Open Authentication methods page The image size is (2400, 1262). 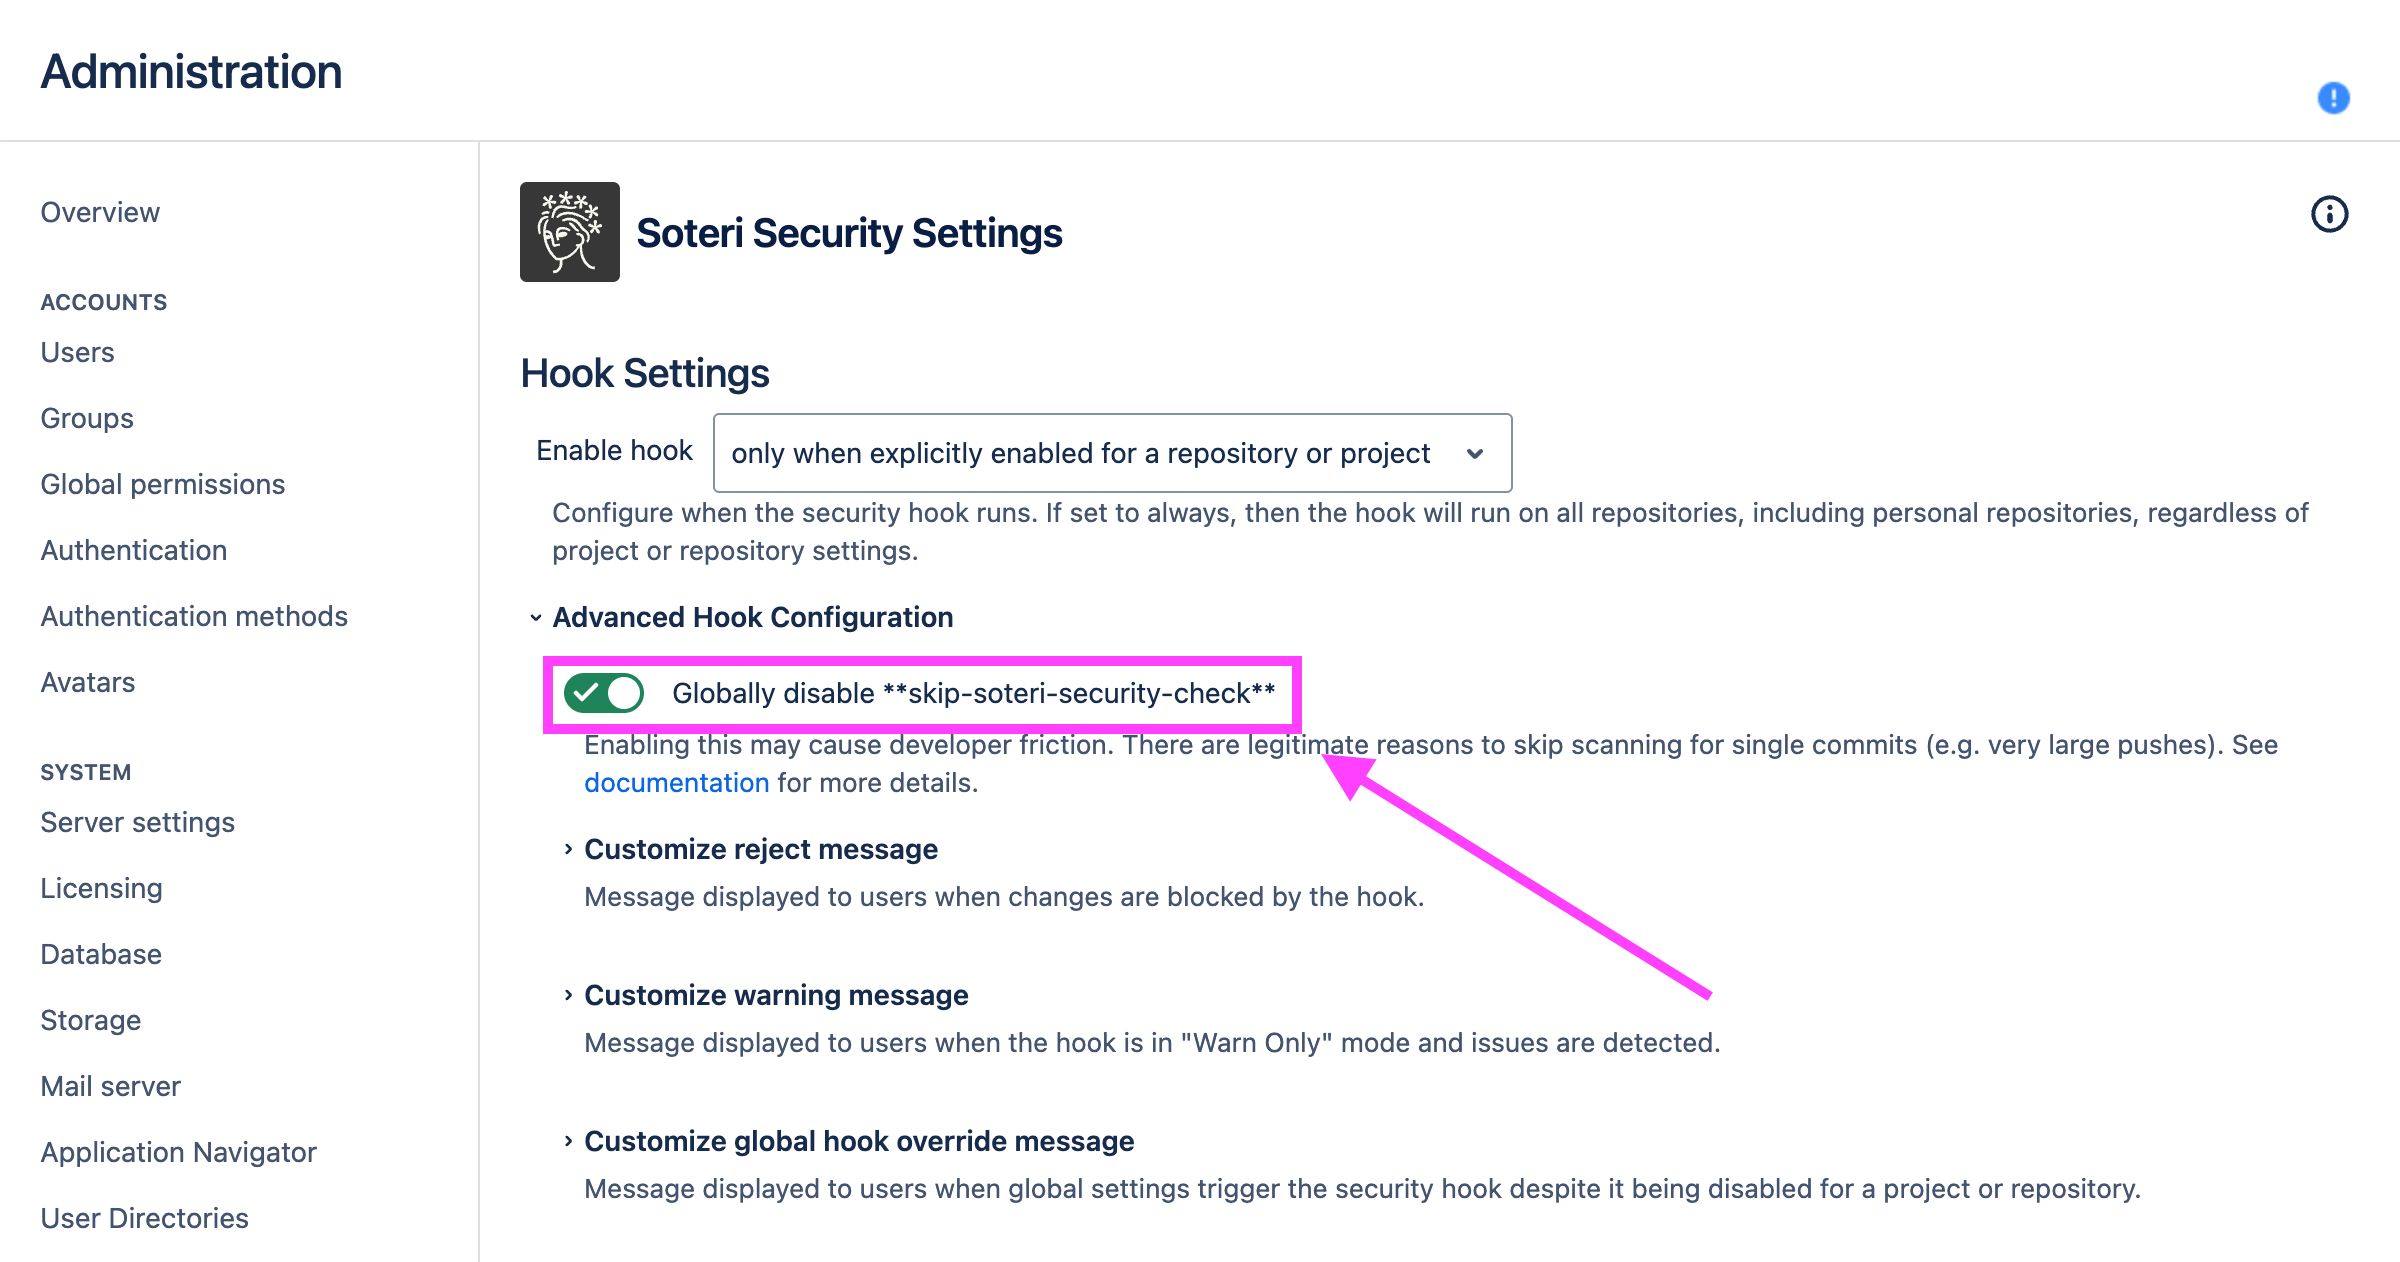(x=194, y=616)
